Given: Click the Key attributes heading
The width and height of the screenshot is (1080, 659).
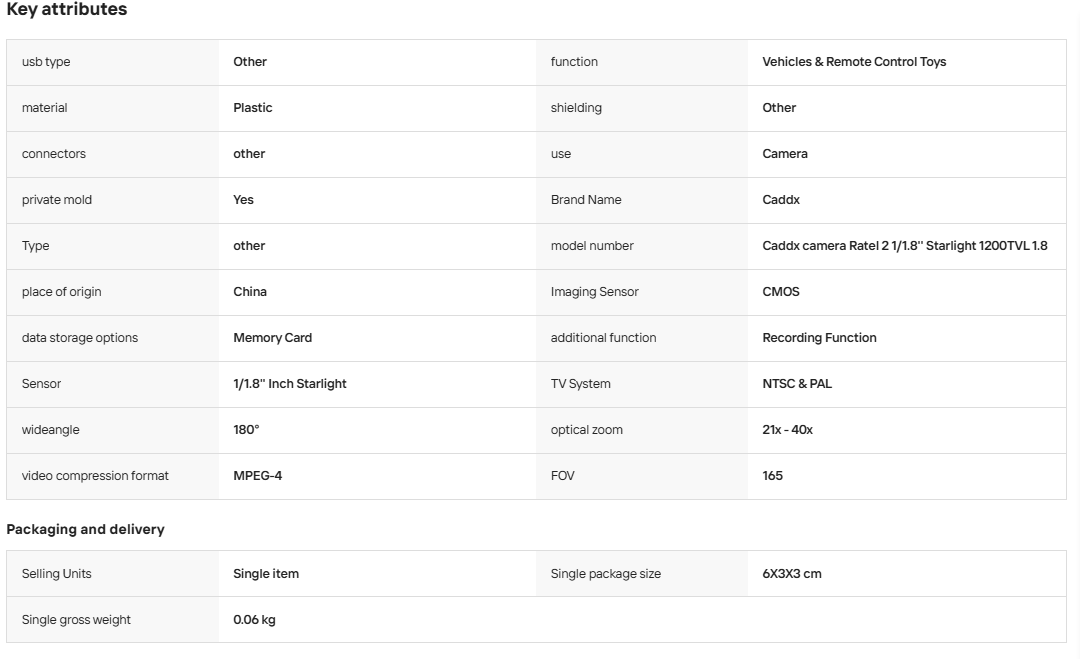Looking at the screenshot, I should click(x=67, y=10).
